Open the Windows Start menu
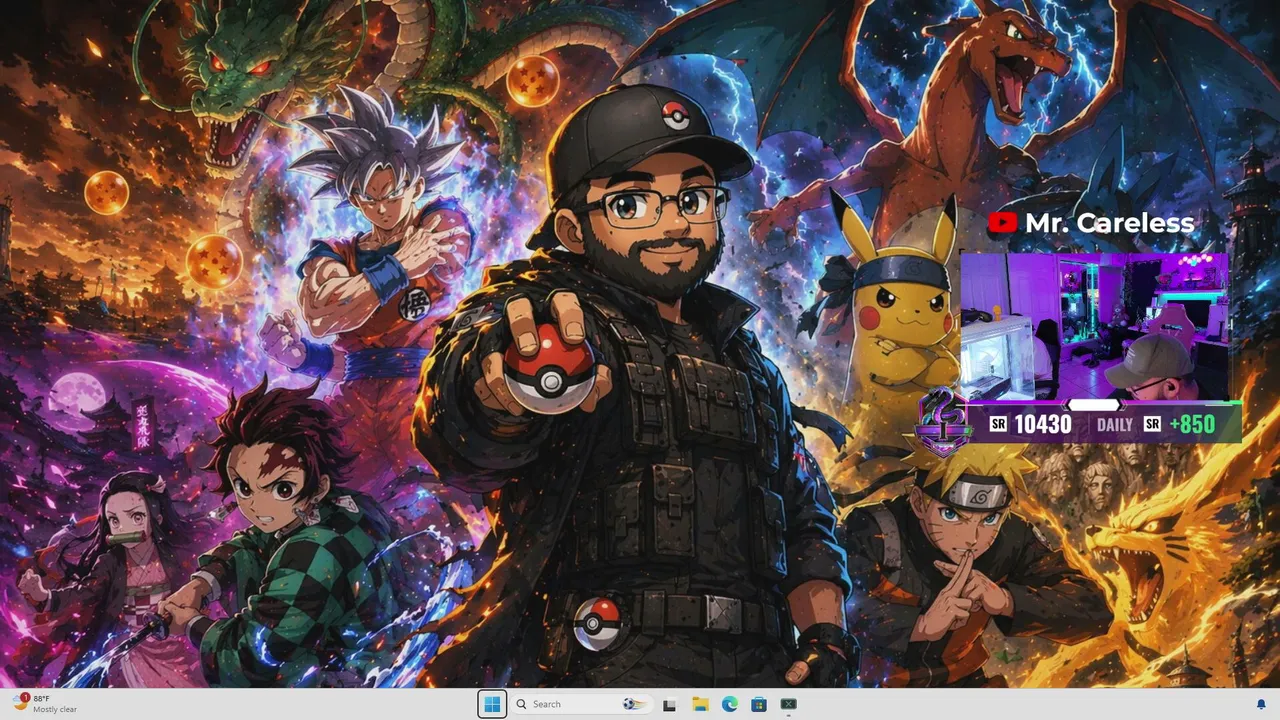 (x=492, y=704)
